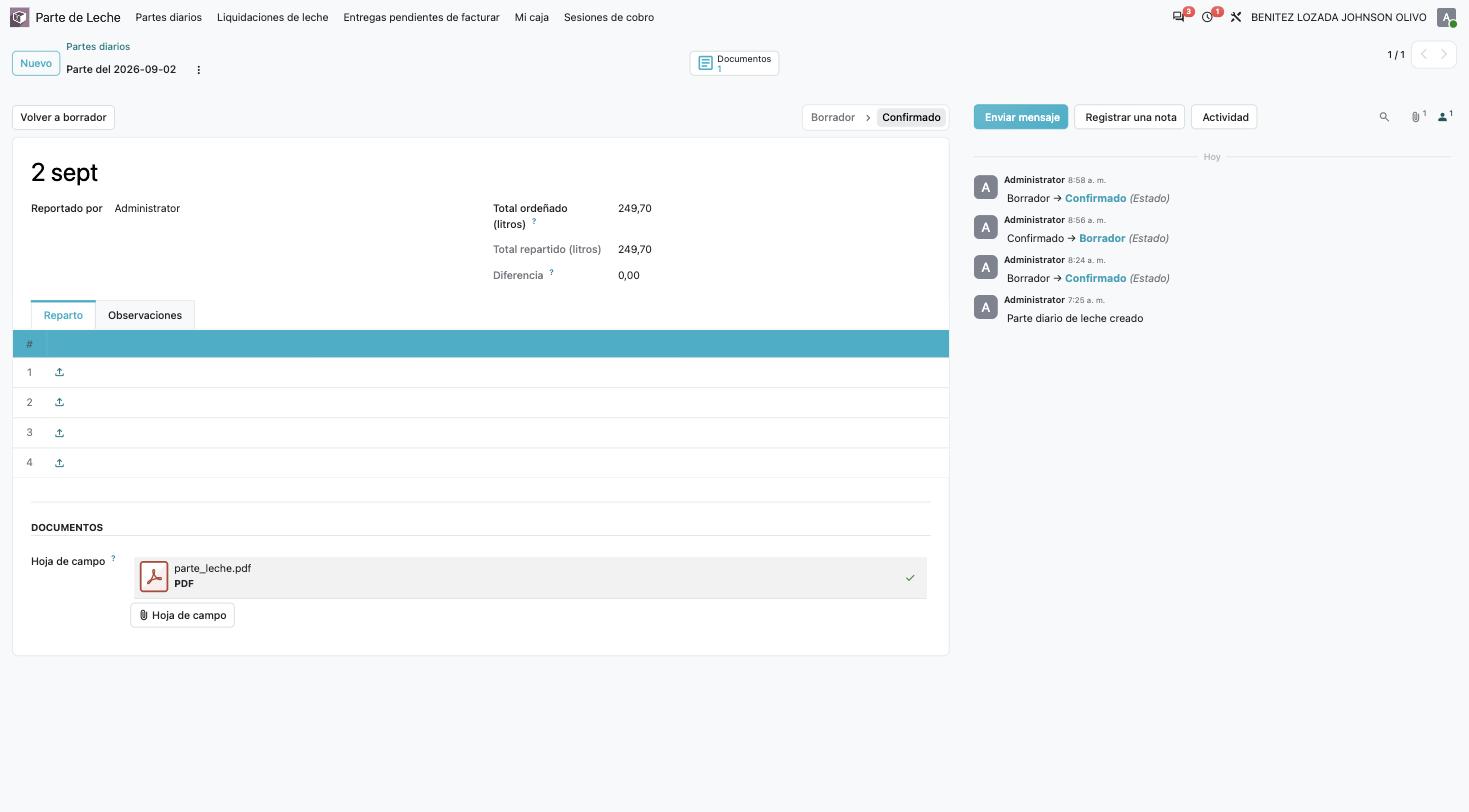The image size is (1469, 812).
Task: Click the debug tools wrench icon
Action: point(1236,17)
